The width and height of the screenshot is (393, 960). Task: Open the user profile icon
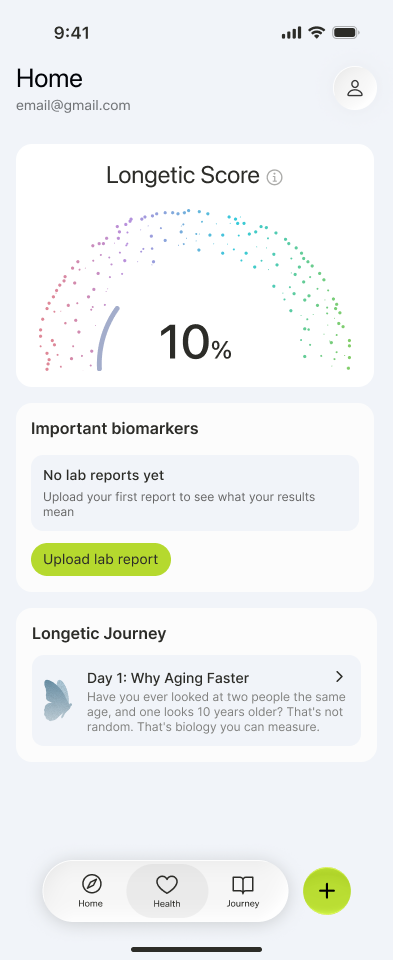coord(355,88)
